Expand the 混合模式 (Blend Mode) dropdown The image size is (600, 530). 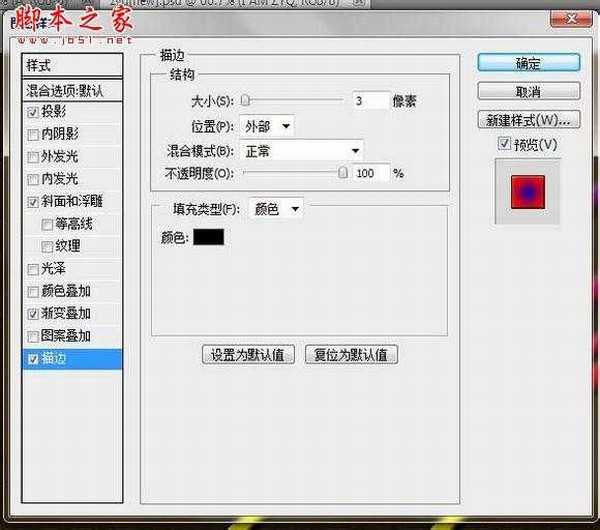pos(301,150)
